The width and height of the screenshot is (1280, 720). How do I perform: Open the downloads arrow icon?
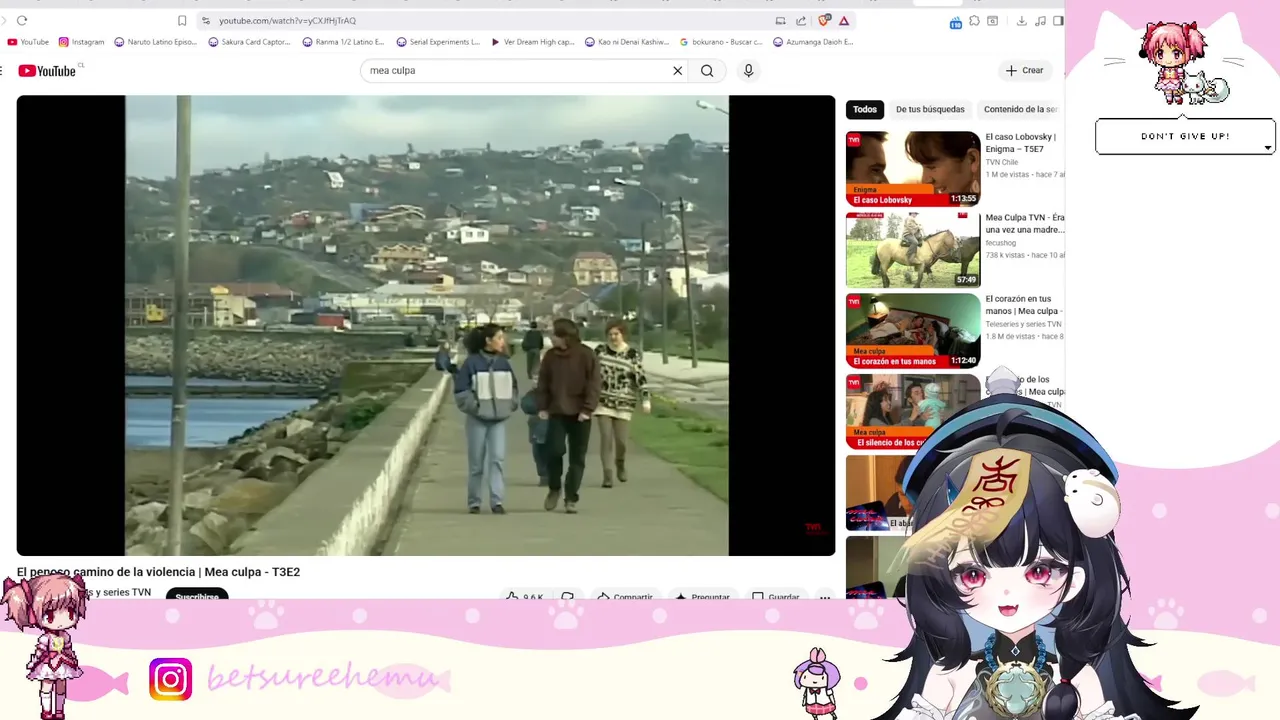pos(1021,20)
